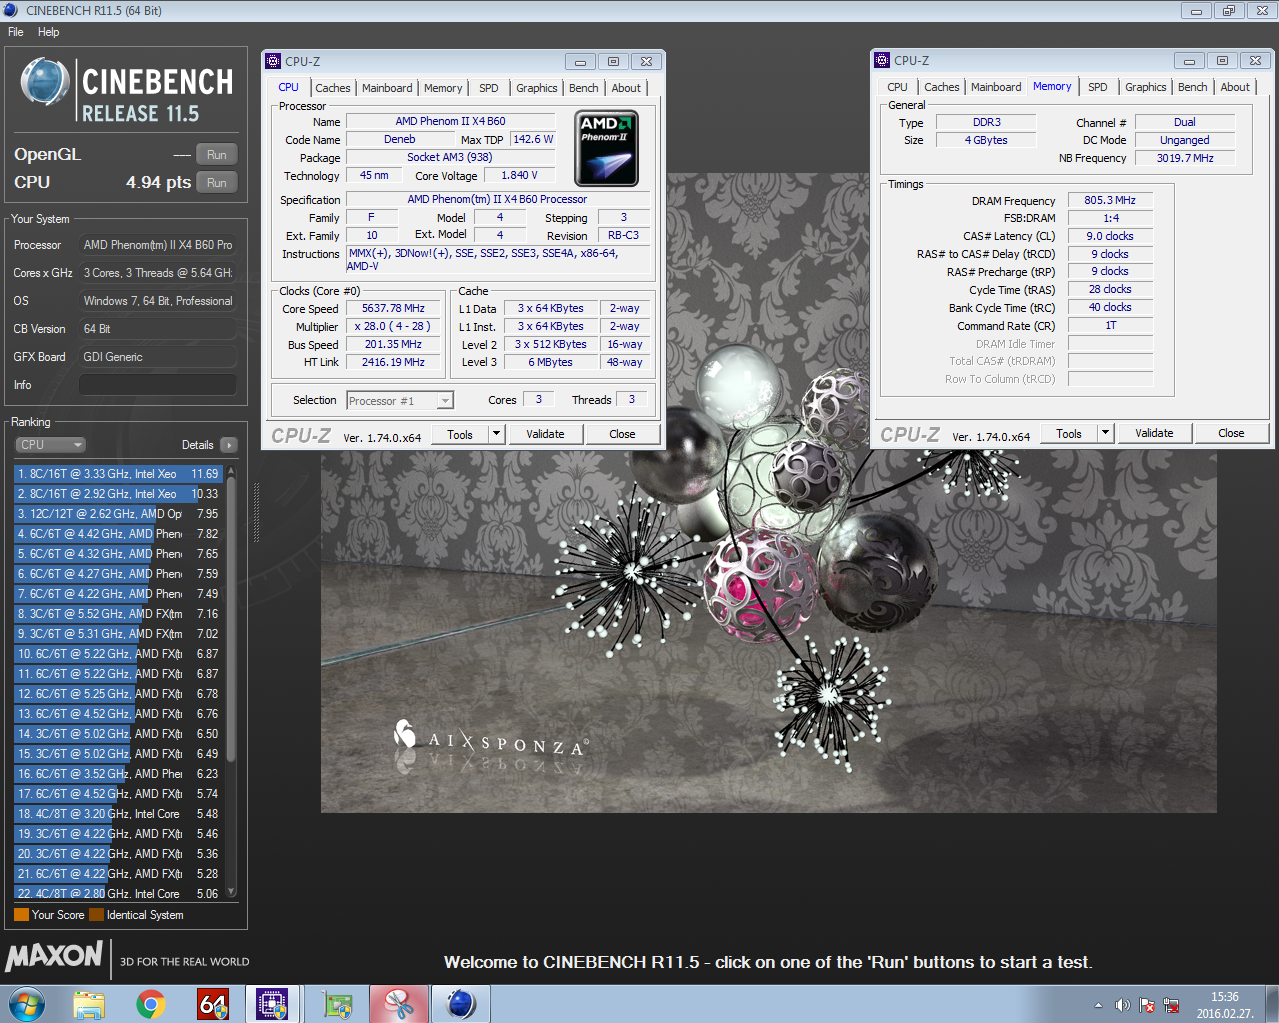This screenshot has width=1279, height=1023.
Task: Open the Help menu in Cinebench
Action: pos(48,32)
